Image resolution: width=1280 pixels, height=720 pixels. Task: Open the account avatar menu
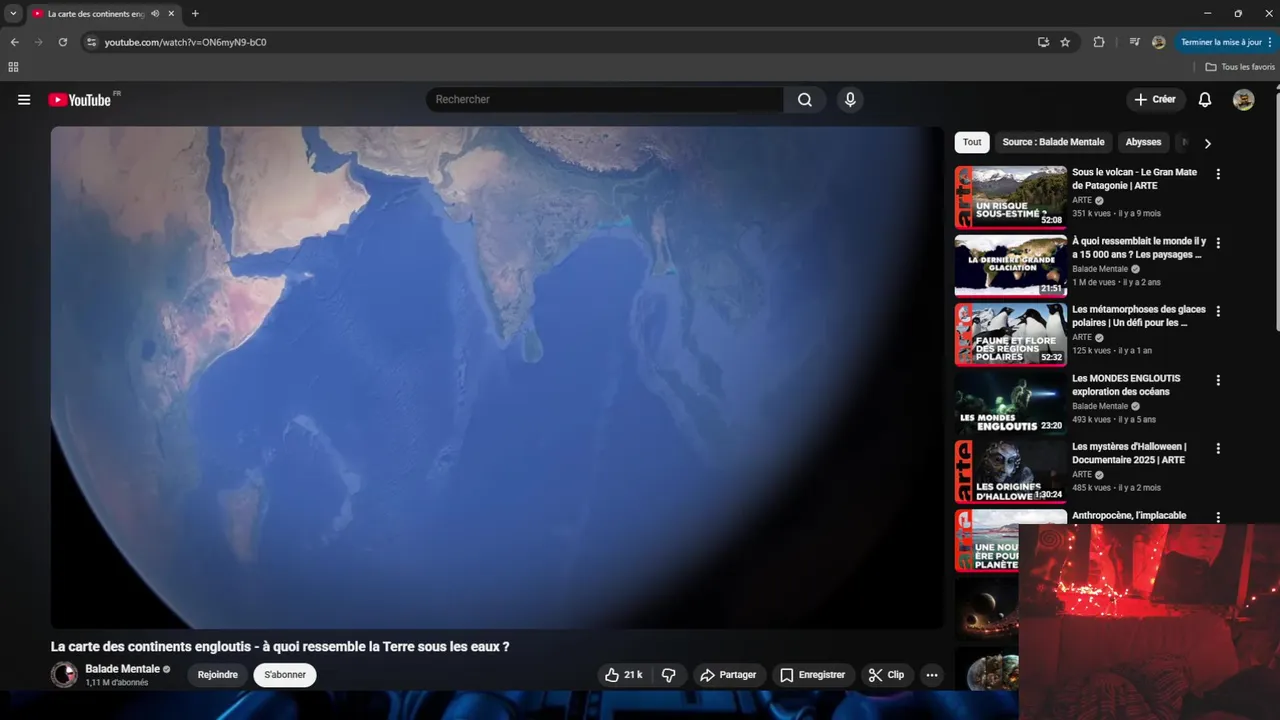pos(1243,100)
